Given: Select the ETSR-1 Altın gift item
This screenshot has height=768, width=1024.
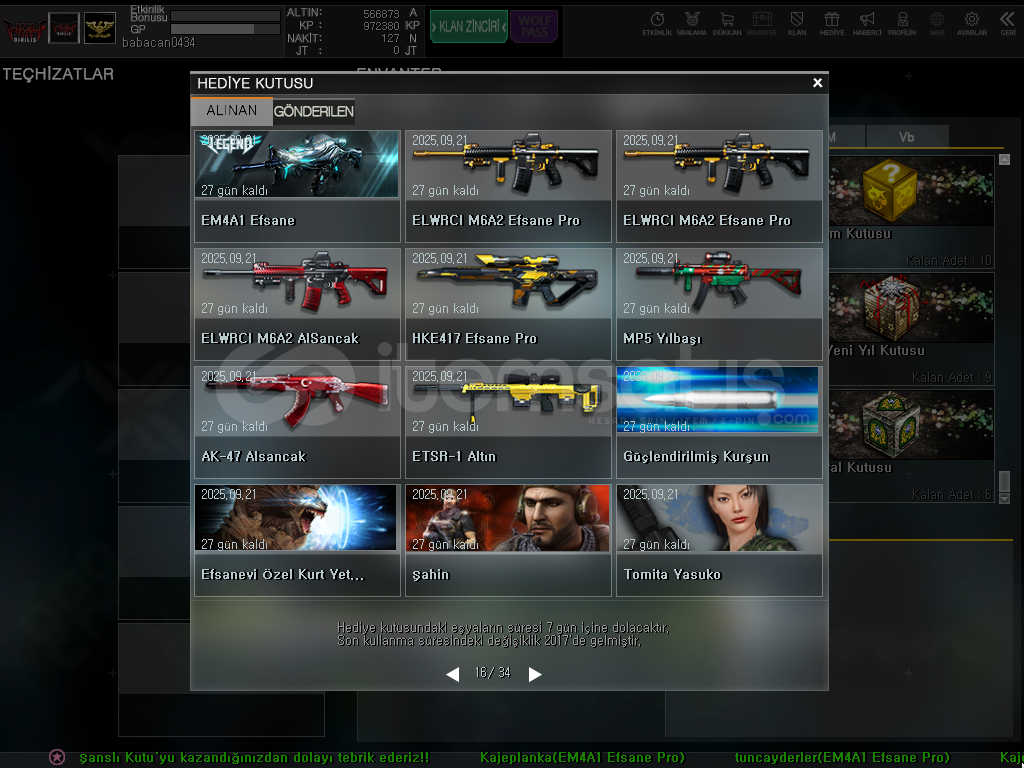Looking at the screenshot, I should pyautogui.click(x=508, y=423).
